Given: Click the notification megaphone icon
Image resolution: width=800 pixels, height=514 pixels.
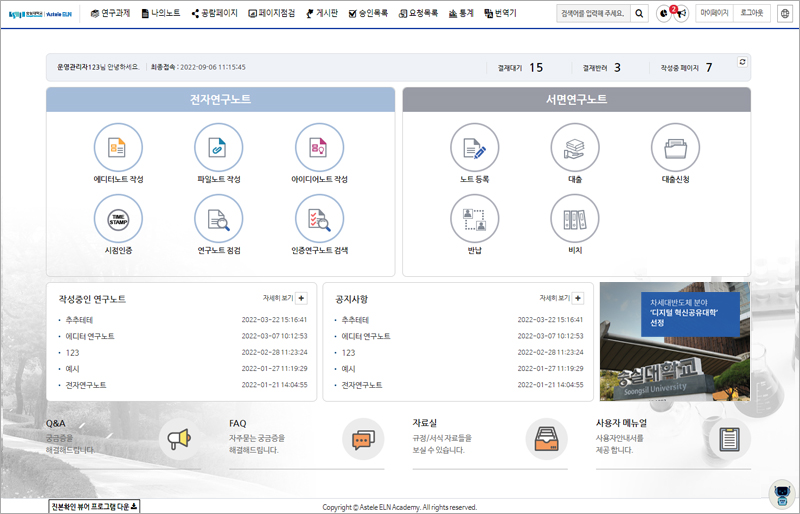Looking at the screenshot, I should (681, 14).
